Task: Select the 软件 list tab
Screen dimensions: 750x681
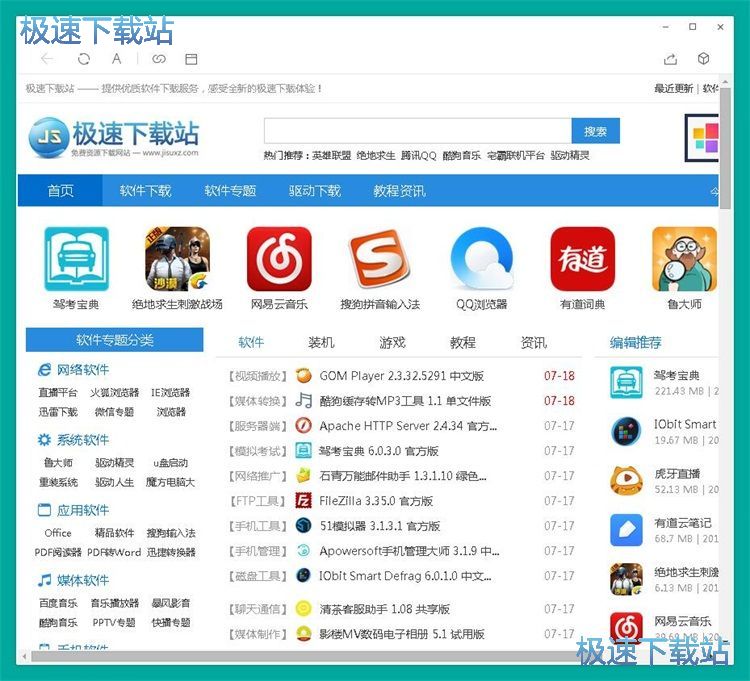Action: pyautogui.click(x=251, y=342)
